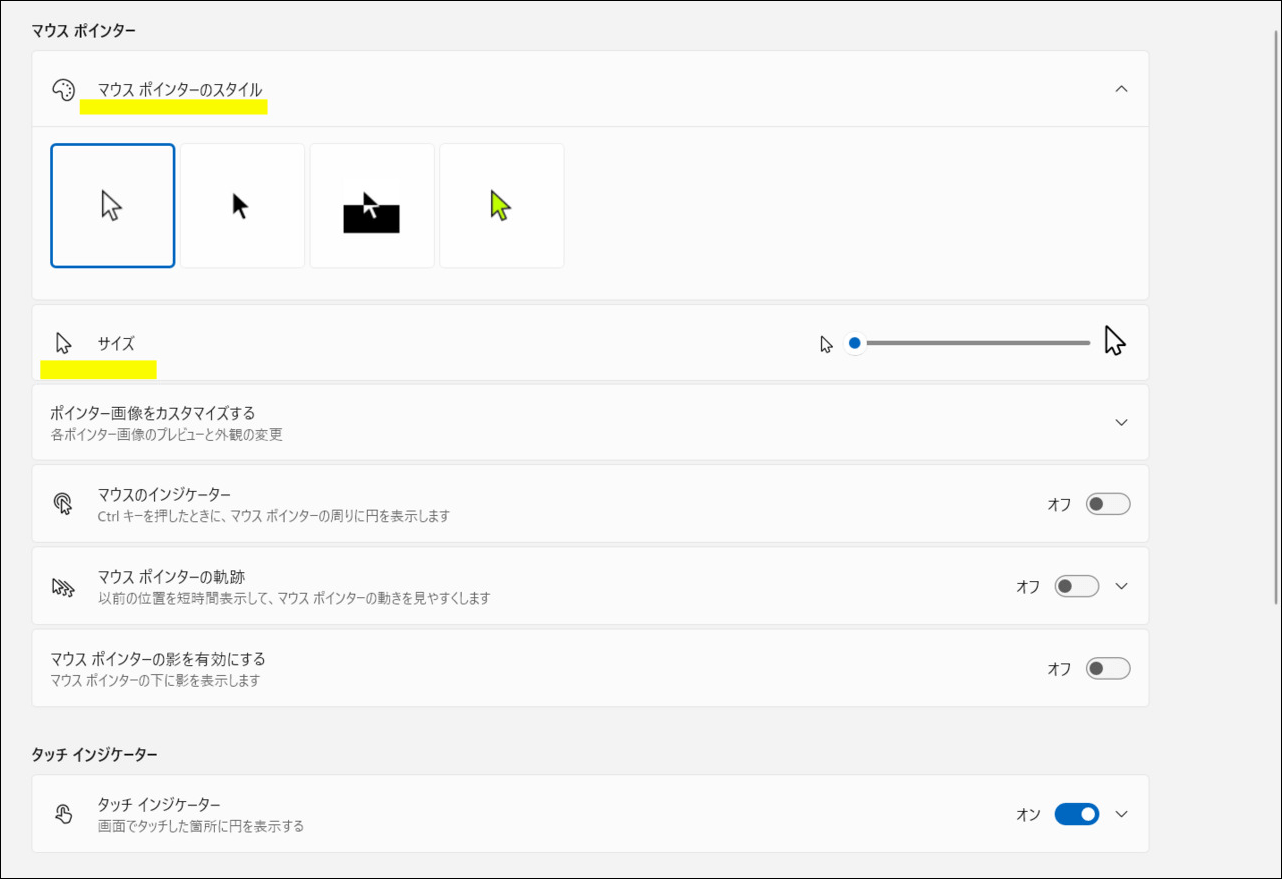Click the pointer trails icon
Image resolution: width=1282 pixels, height=879 pixels.
[63, 587]
